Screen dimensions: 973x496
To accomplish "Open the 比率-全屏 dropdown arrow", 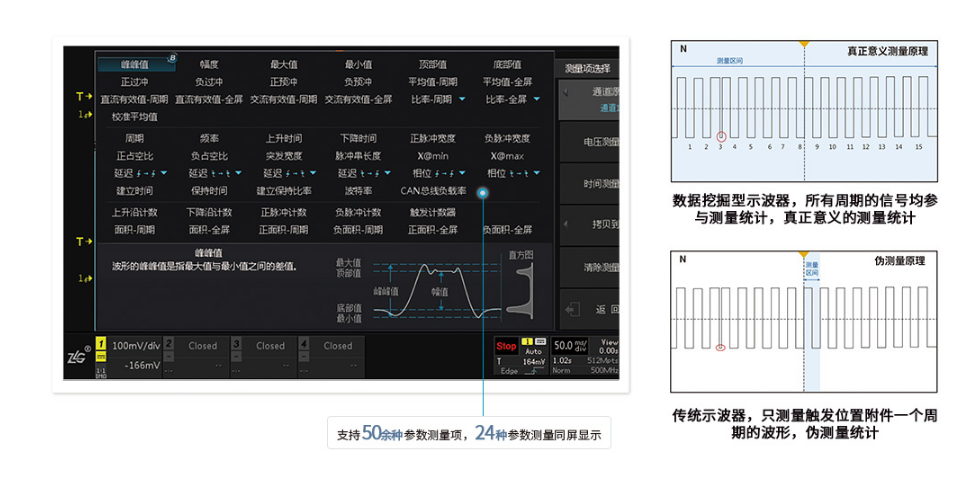I will pyautogui.click(x=537, y=99).
